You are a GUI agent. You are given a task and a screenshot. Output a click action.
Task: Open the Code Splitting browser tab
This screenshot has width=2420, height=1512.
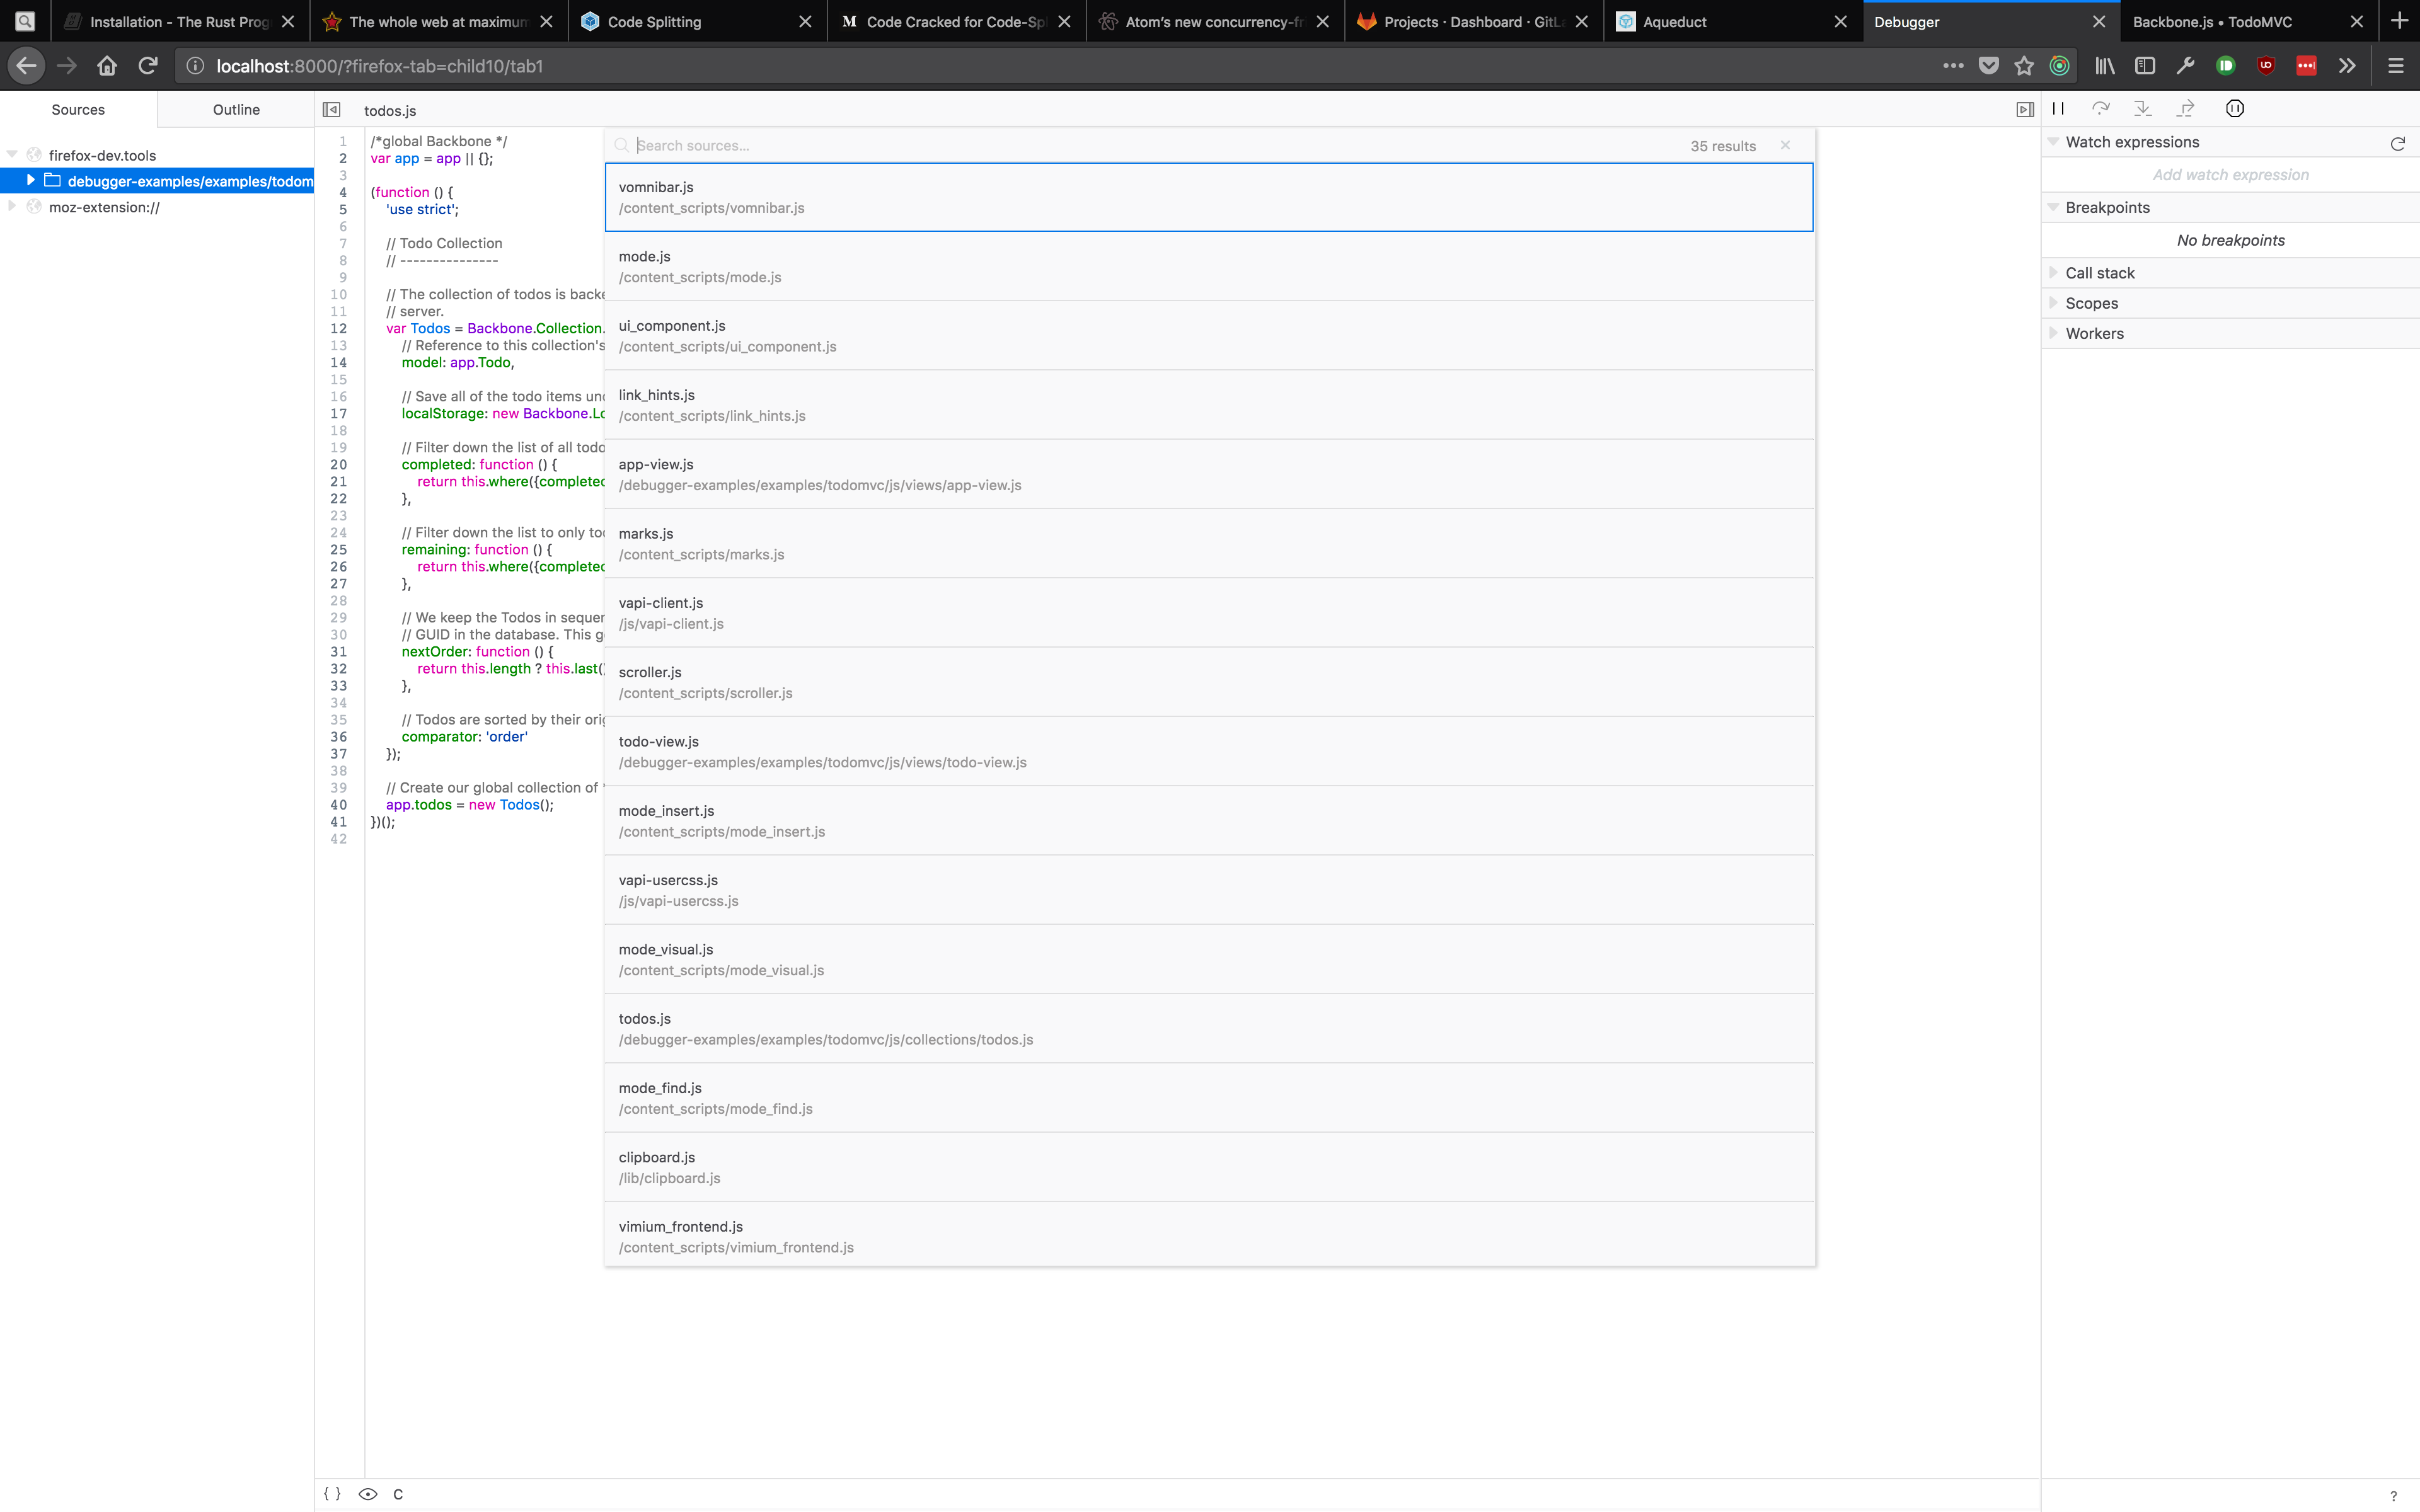pos(655,21)
